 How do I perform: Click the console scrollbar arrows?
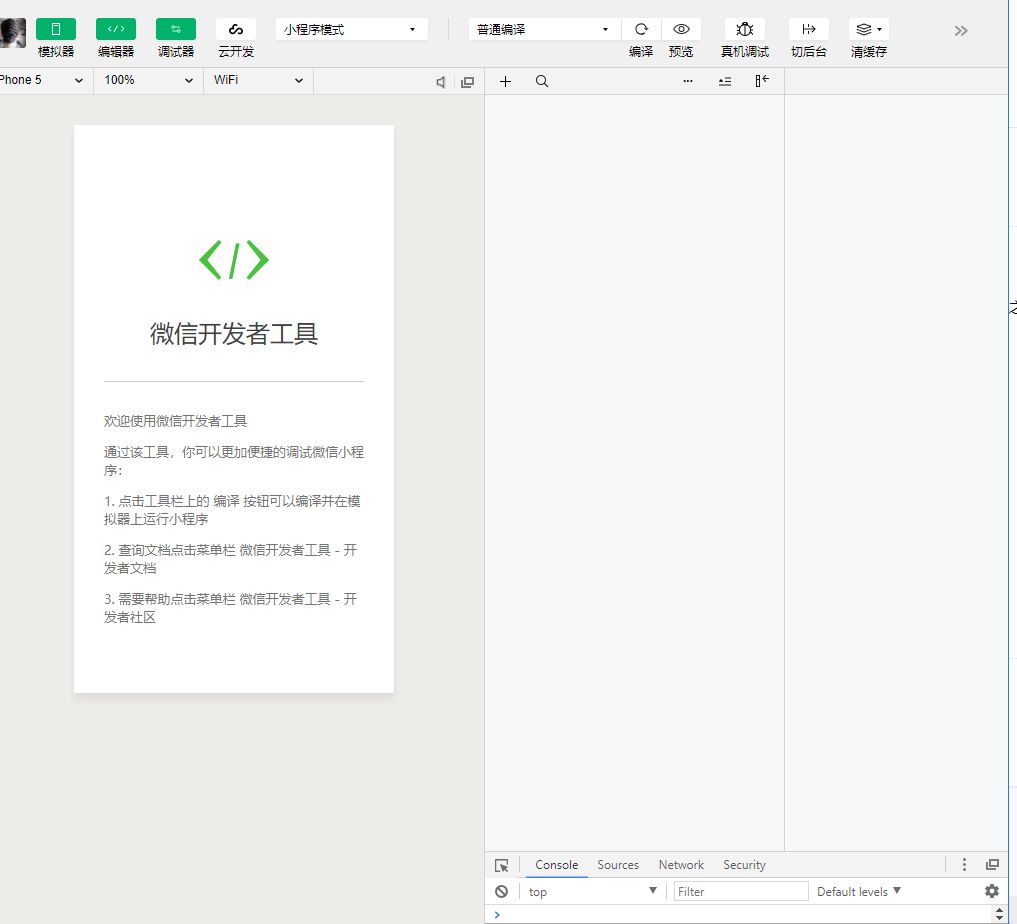point(999,915)
